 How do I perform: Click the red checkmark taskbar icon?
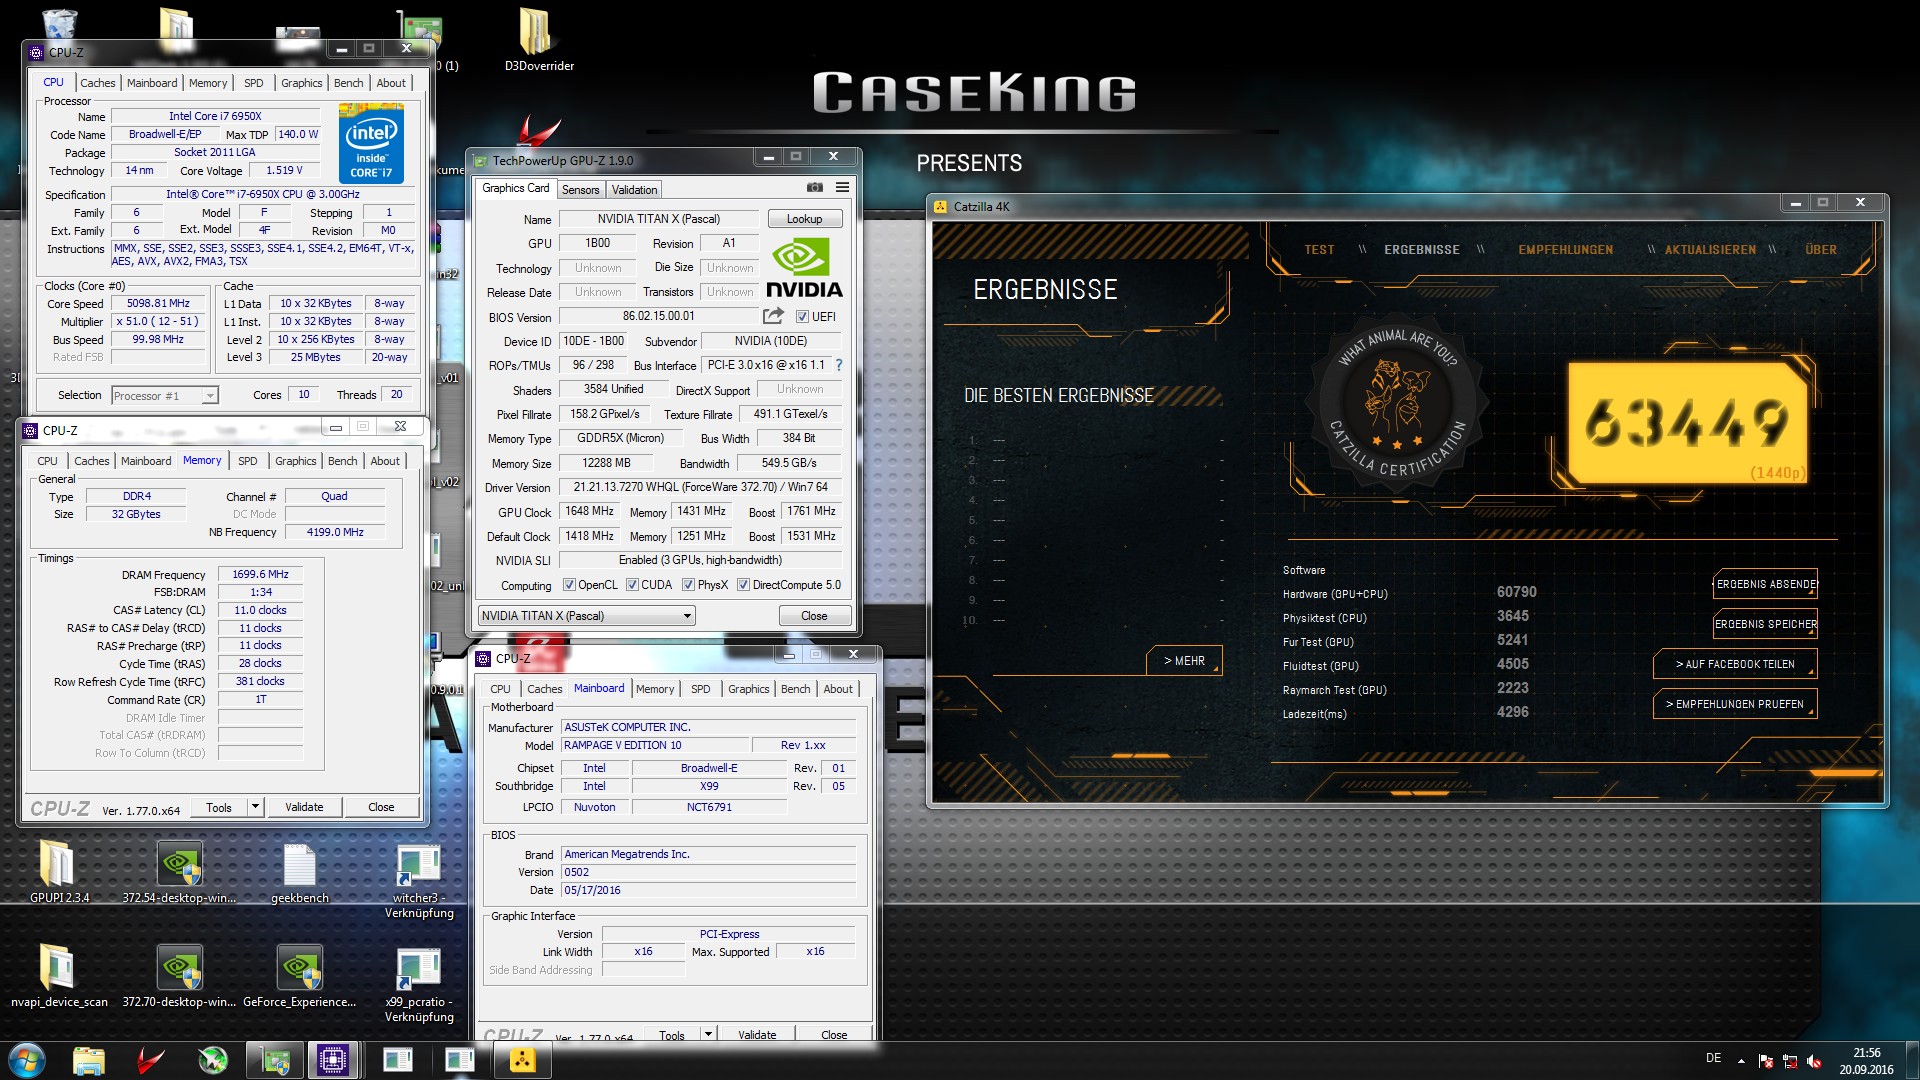151,1060
